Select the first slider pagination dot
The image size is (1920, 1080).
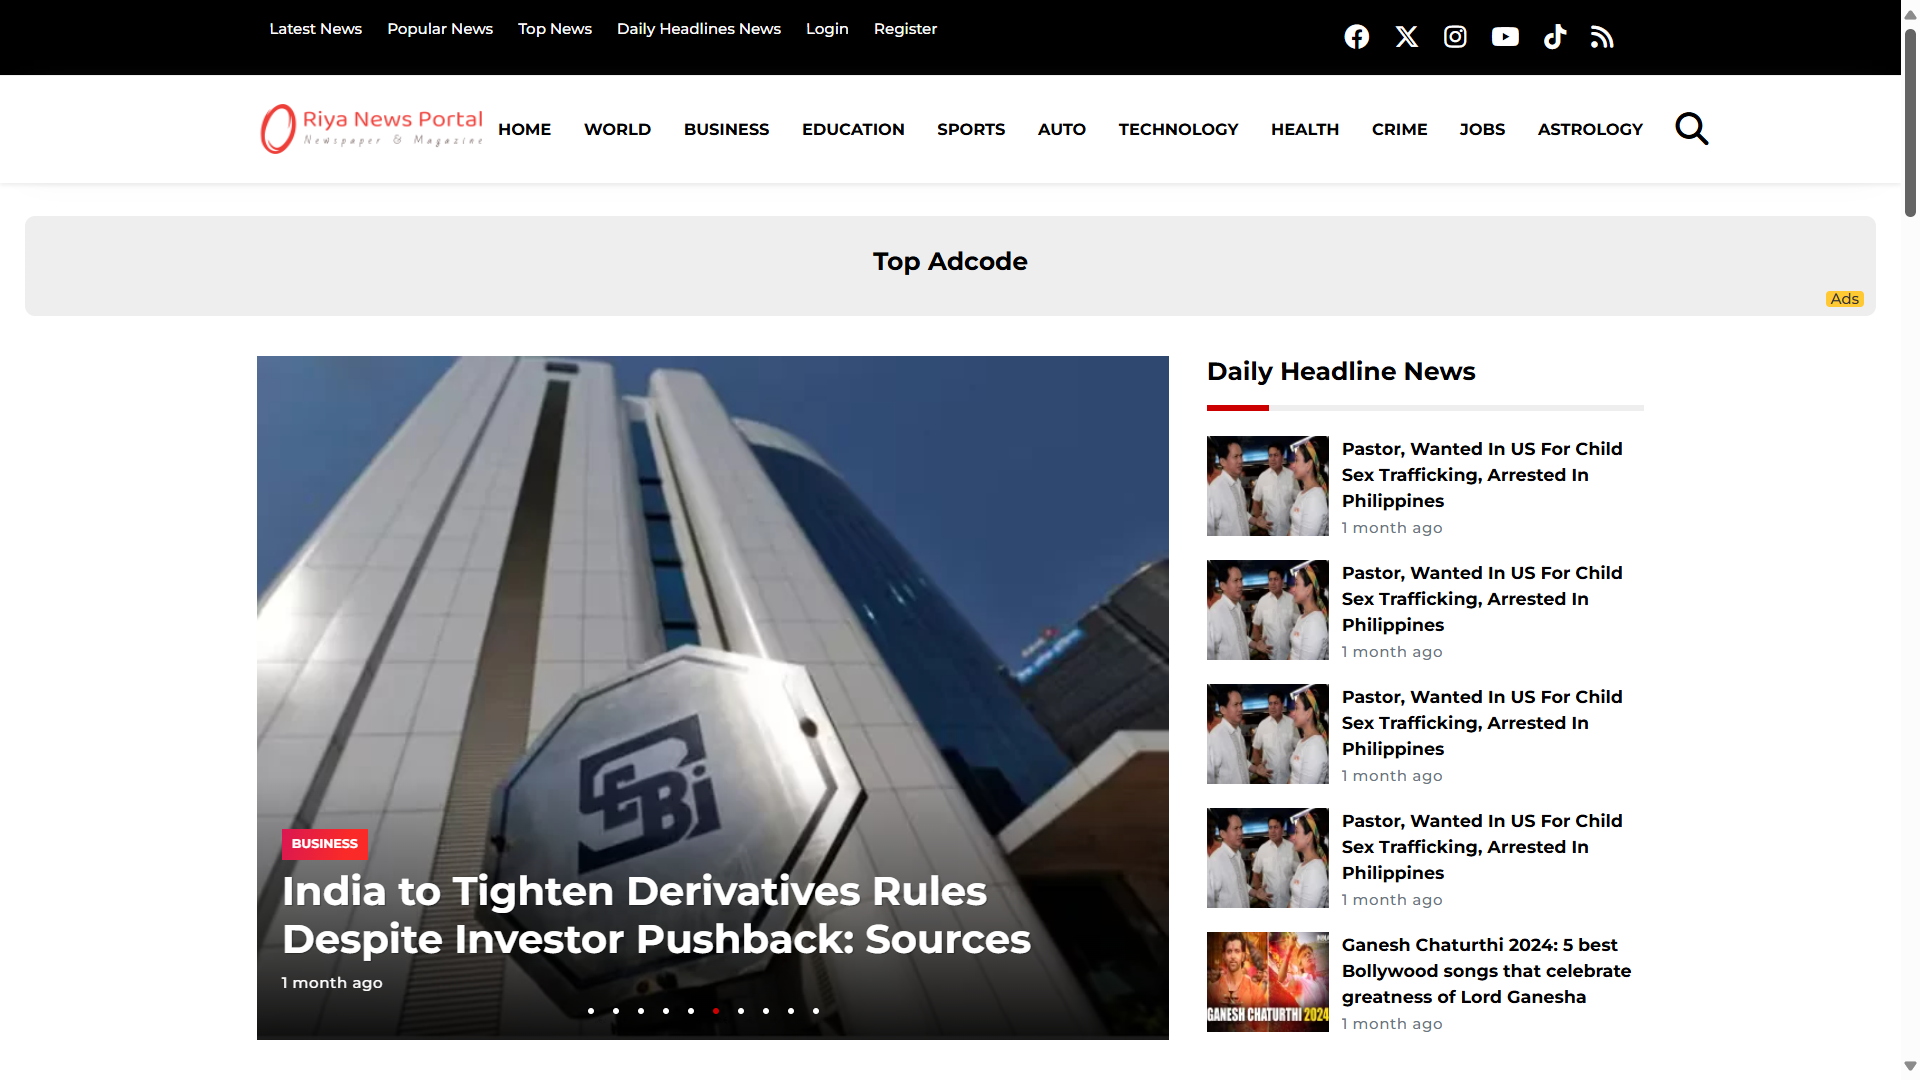(591, 1011)
